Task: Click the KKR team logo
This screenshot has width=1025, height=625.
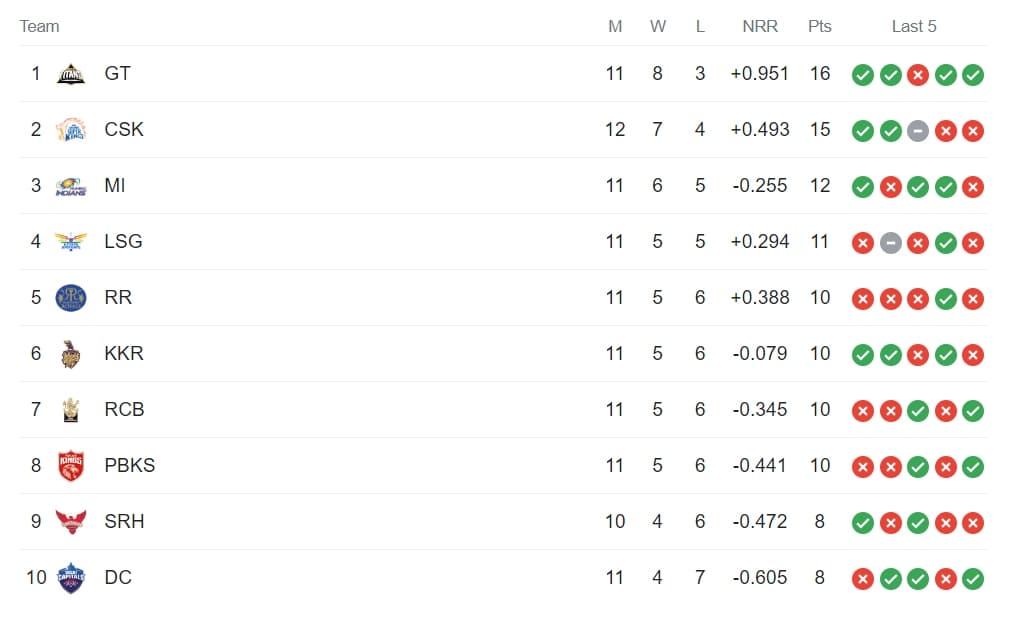Action: 71,354
